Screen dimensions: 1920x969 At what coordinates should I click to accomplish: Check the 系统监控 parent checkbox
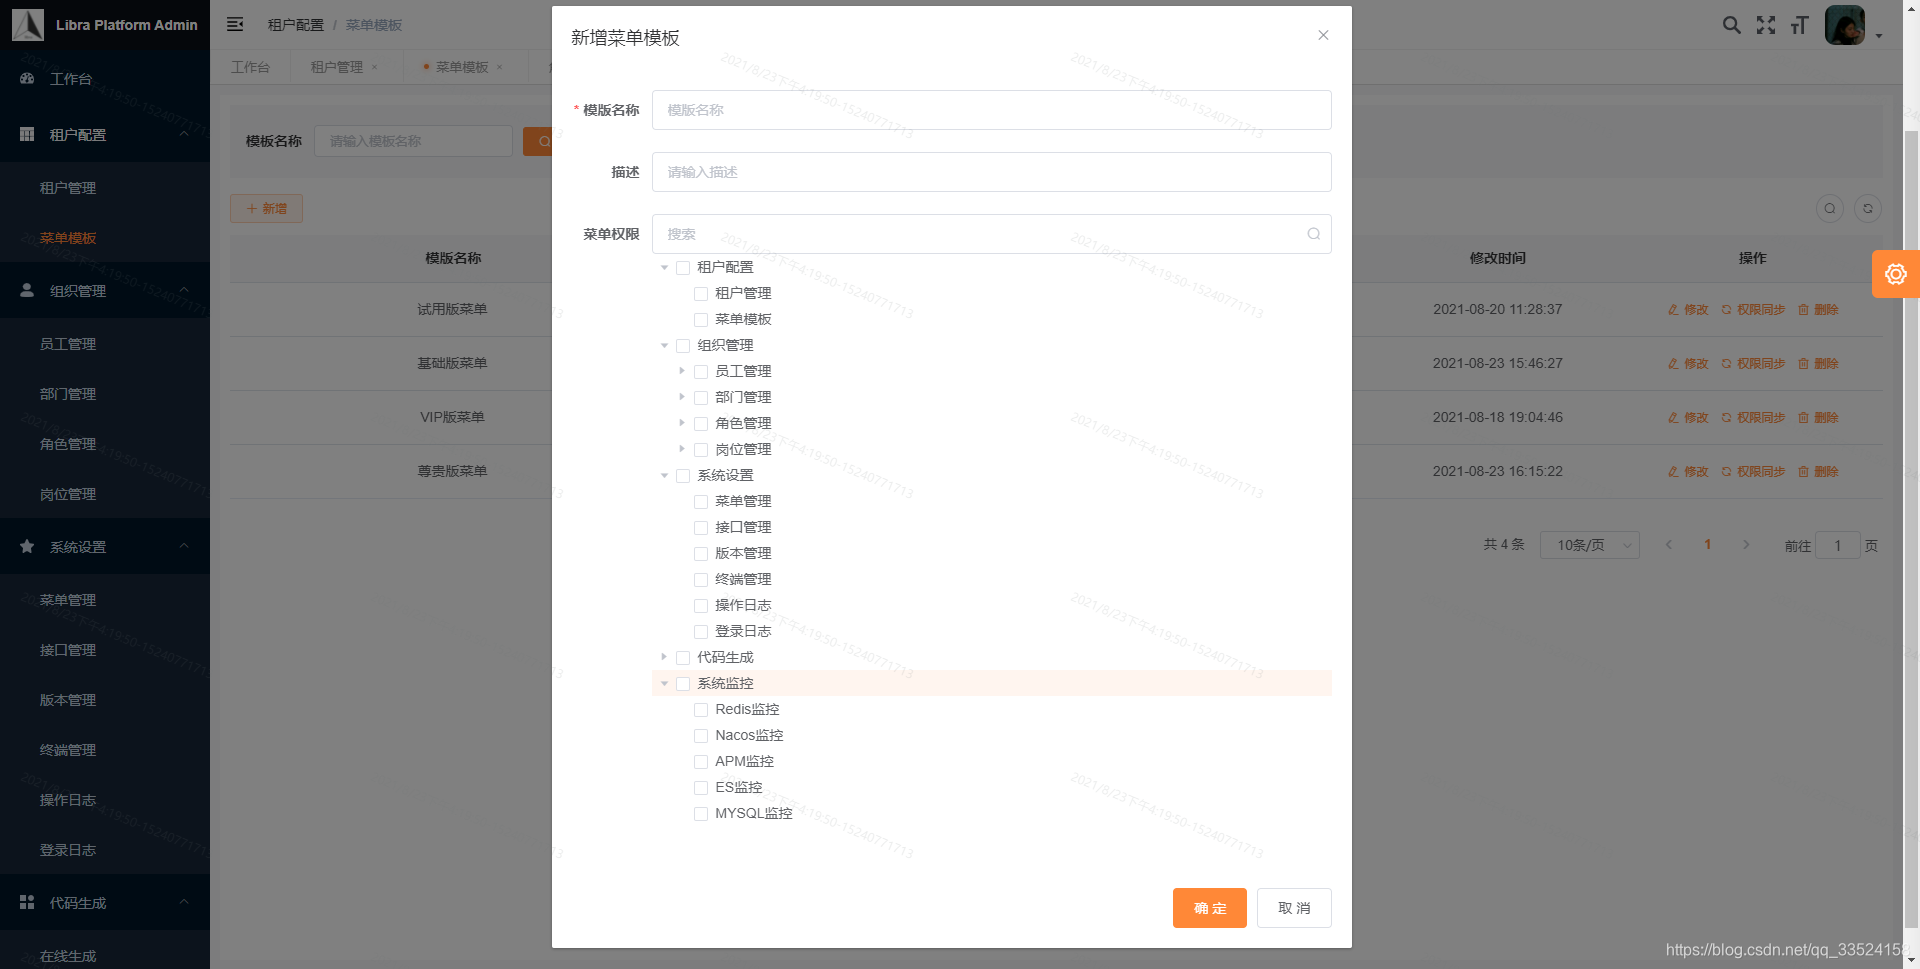pyautogui.click(x=684, y=683)
